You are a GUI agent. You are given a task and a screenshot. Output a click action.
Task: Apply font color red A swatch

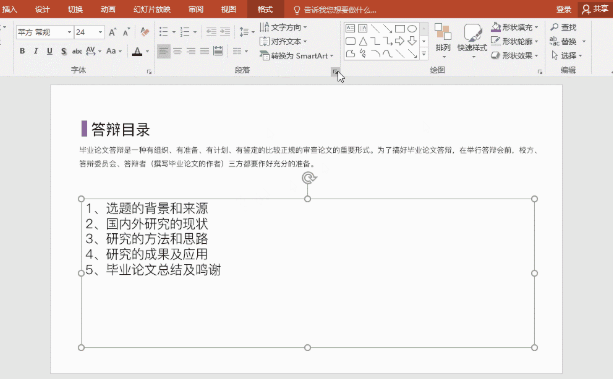137,51
